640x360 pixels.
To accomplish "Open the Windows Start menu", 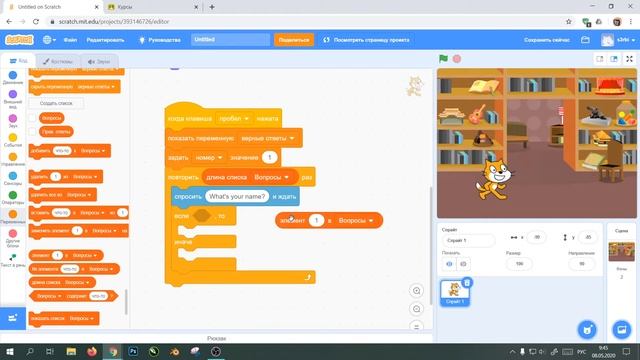I will tap(9, 351).
